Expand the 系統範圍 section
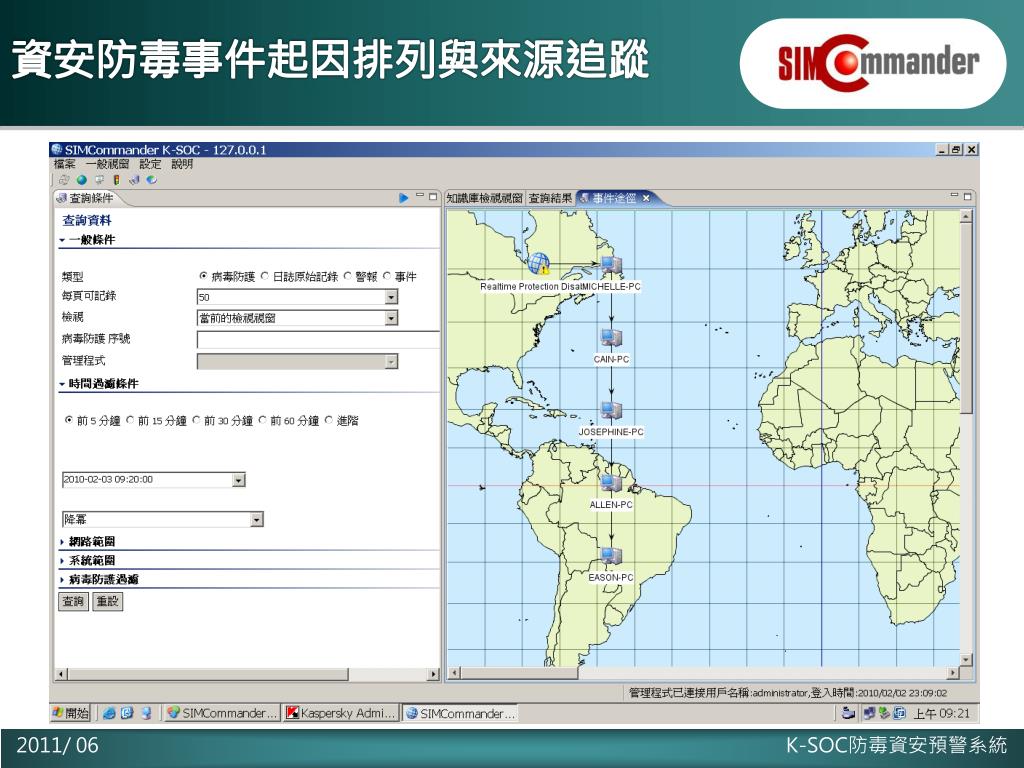 click(62, 561)
